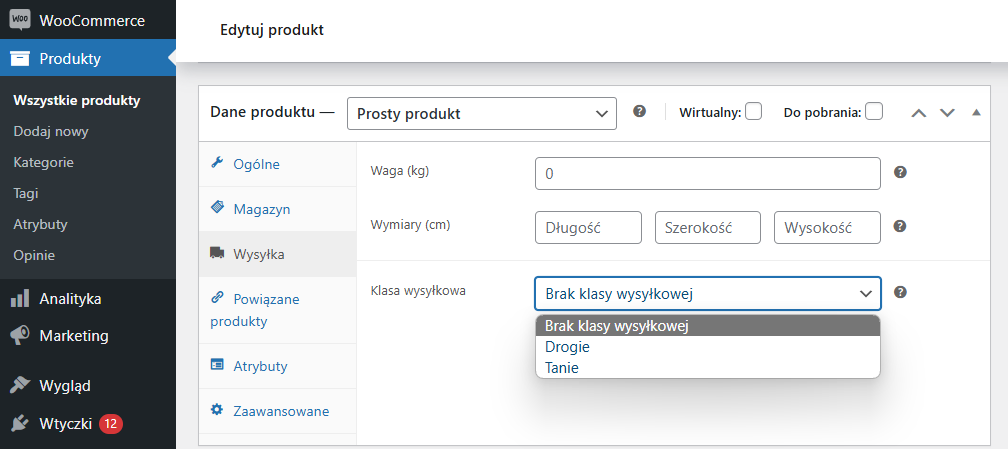Click into the Długość dimension field
The image size is (1008, 449).
[x=588, y=228]
